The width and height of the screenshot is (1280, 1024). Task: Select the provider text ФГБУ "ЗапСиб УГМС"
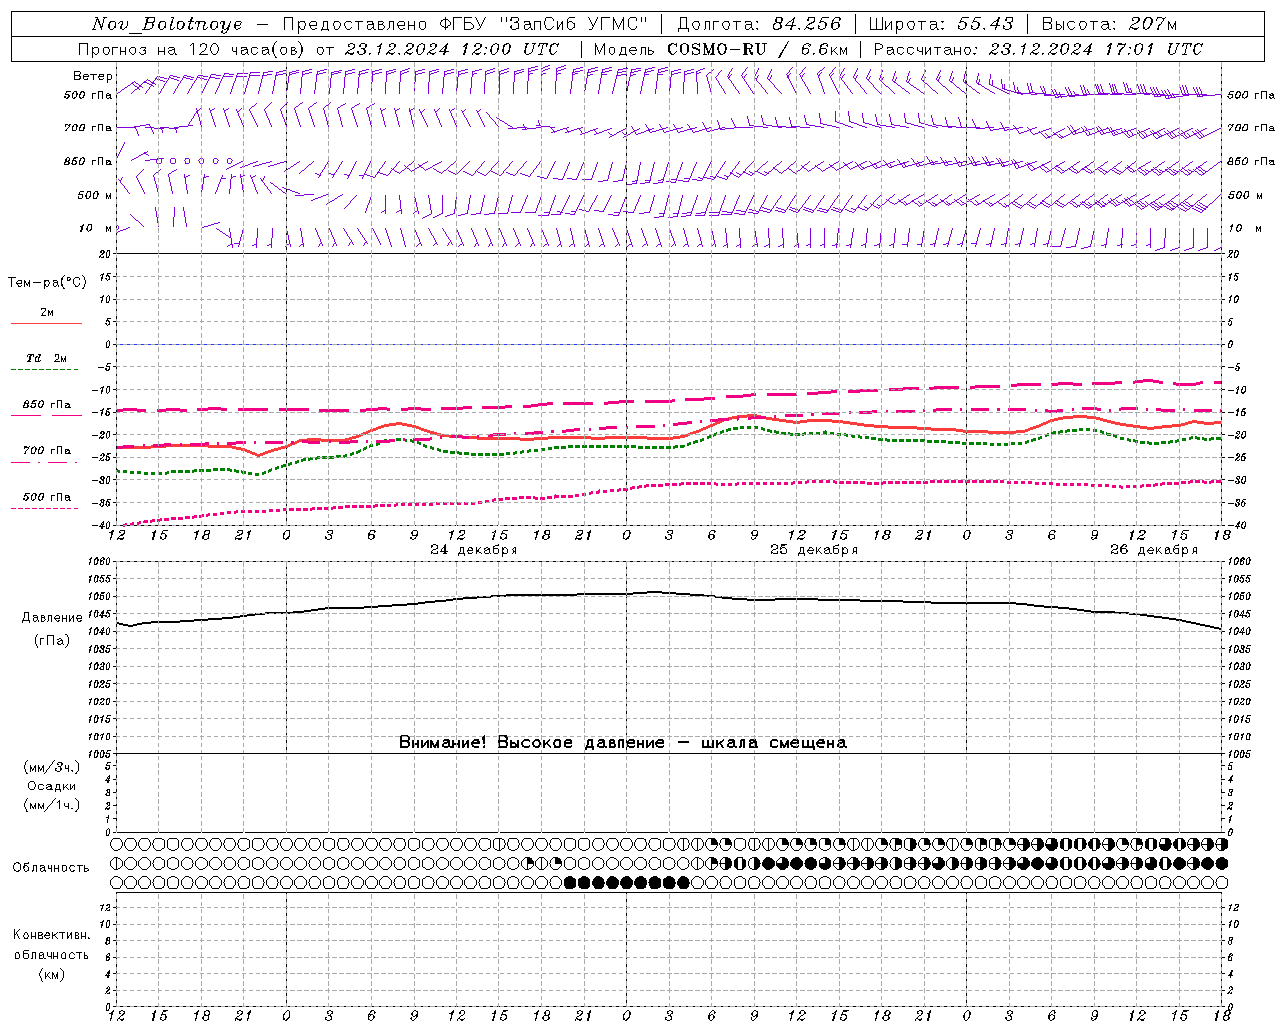543,24
